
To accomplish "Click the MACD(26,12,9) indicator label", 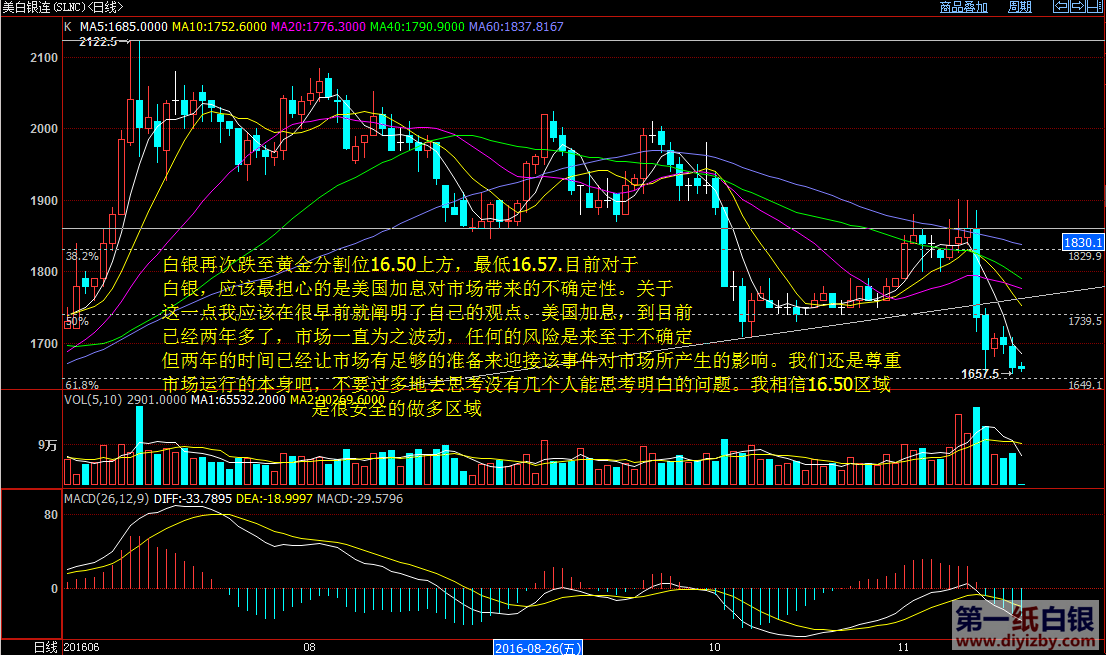I will (x=106, y=497).
